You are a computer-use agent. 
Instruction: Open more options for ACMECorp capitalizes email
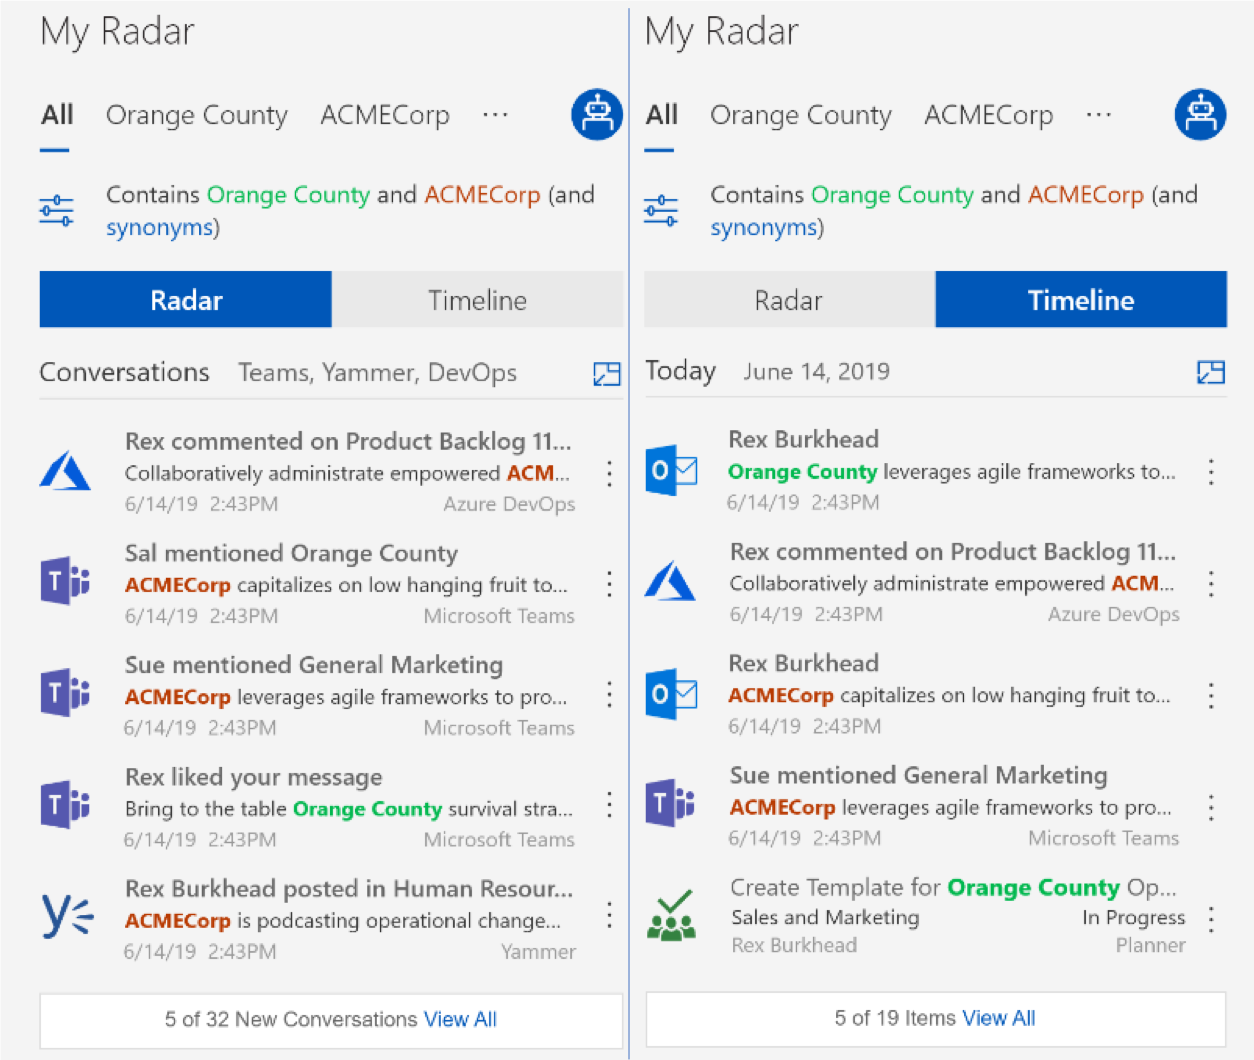coord(1211,696)
